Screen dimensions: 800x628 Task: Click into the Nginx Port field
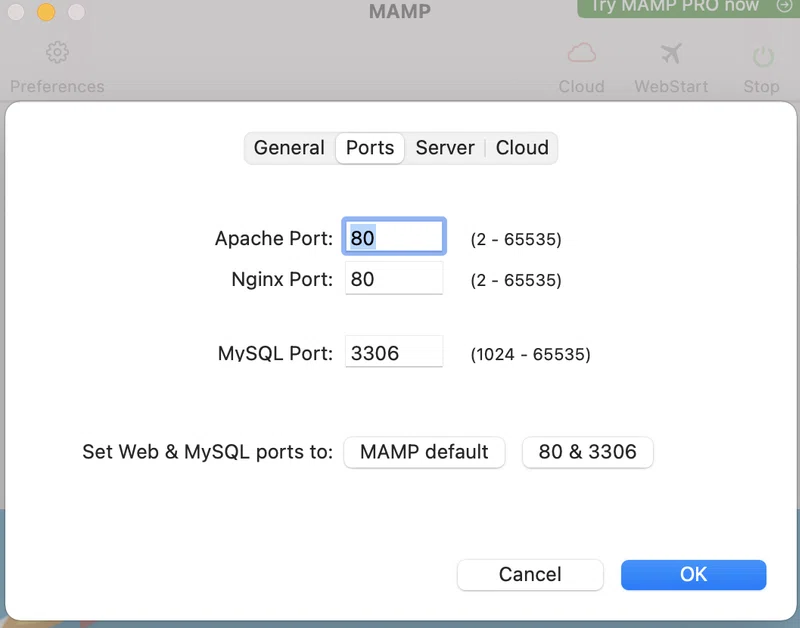(x=394, y=278)
